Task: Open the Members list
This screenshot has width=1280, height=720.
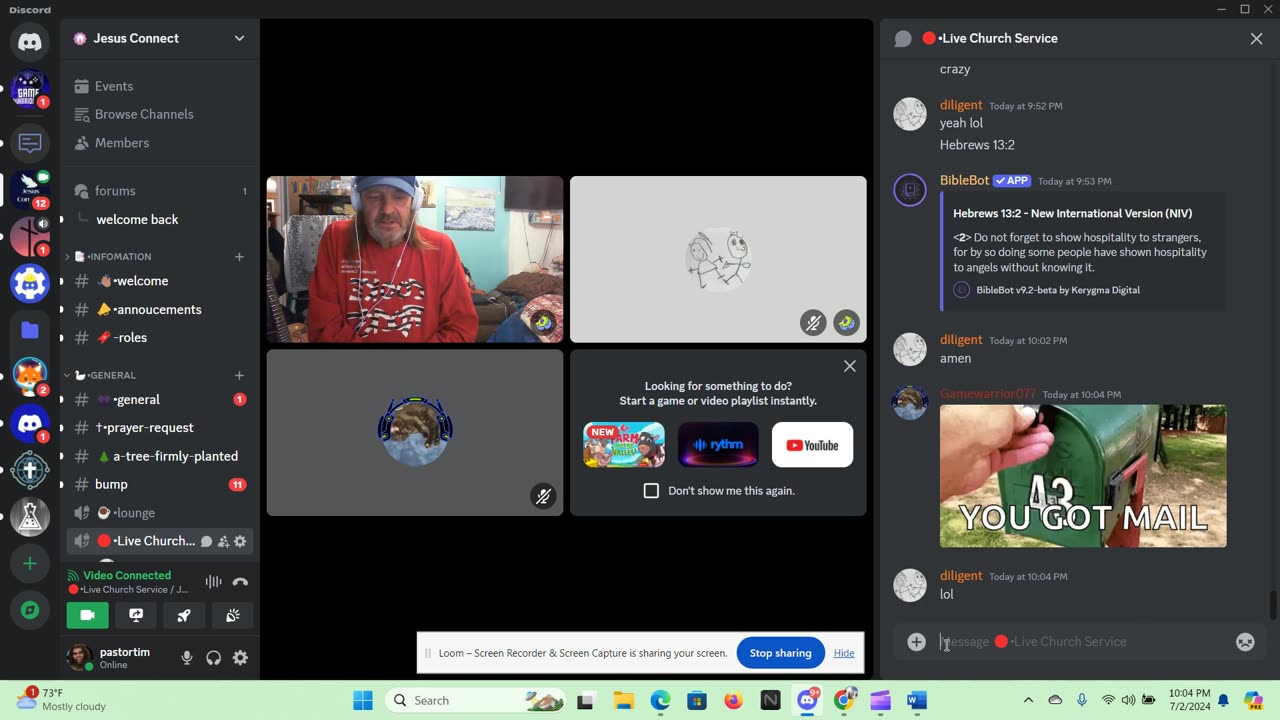Action: point(159,143)
